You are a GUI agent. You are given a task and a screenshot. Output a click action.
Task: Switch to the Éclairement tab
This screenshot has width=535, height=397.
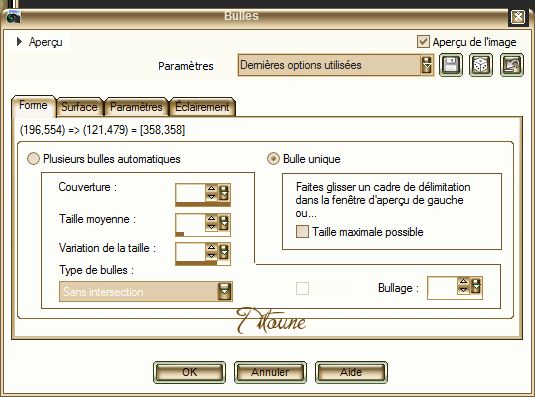click(x=202, y=107)
